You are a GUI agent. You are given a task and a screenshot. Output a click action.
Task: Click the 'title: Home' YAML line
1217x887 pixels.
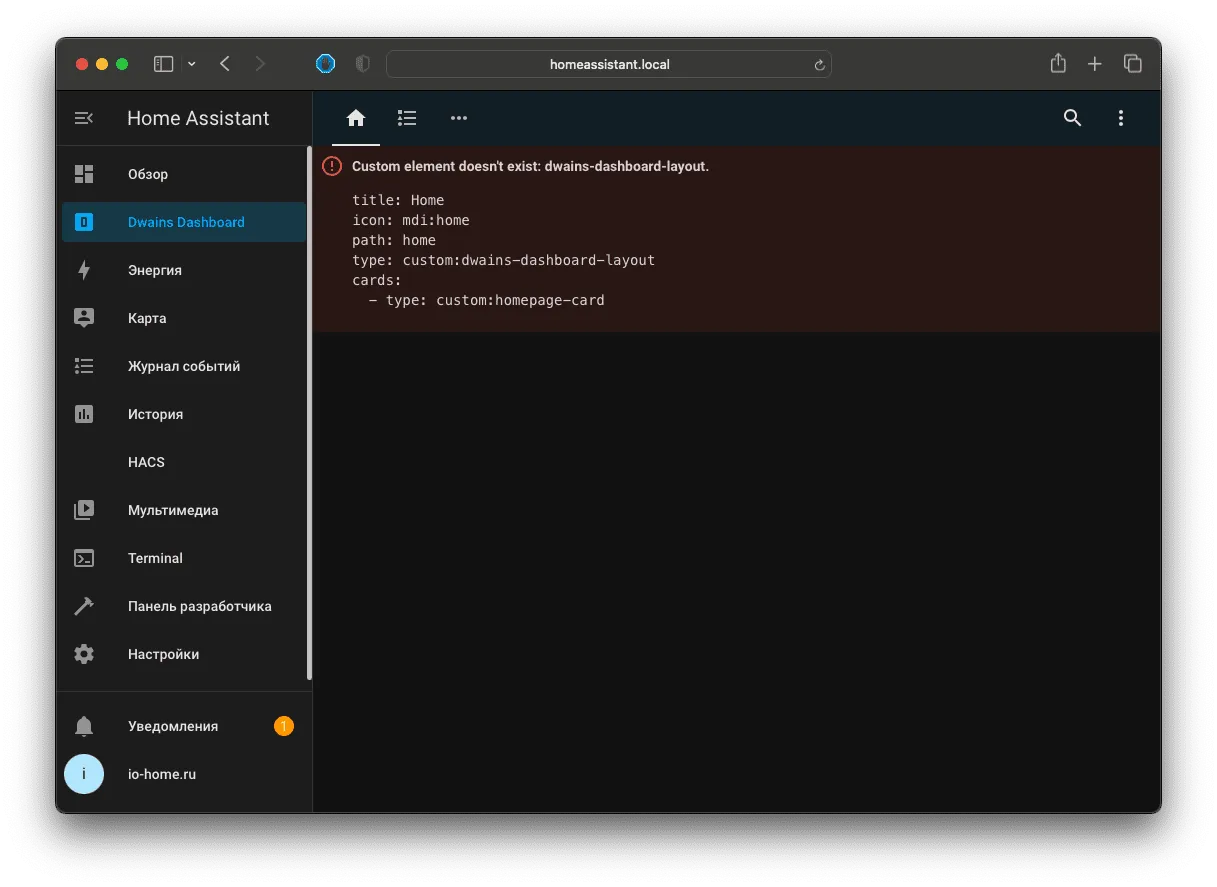pyautogui.click(x=398, y=200)
